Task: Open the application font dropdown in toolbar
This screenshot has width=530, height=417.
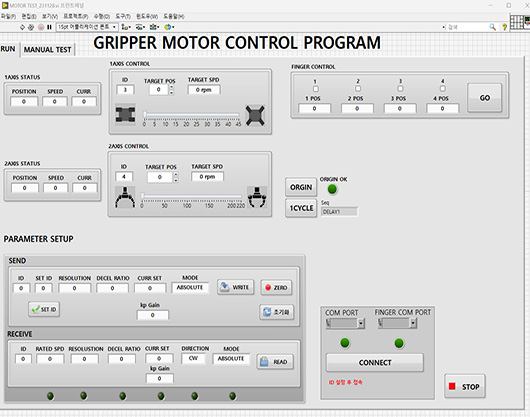Action: click(87, 27)
